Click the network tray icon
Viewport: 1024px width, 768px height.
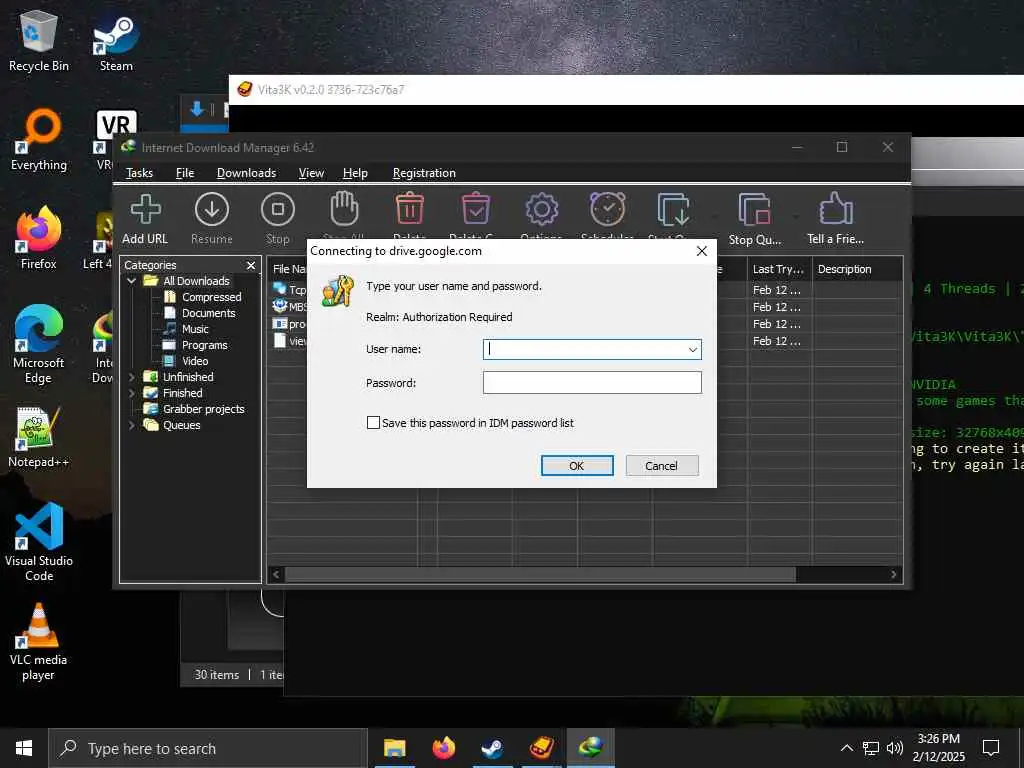click(x=871, y=748)
